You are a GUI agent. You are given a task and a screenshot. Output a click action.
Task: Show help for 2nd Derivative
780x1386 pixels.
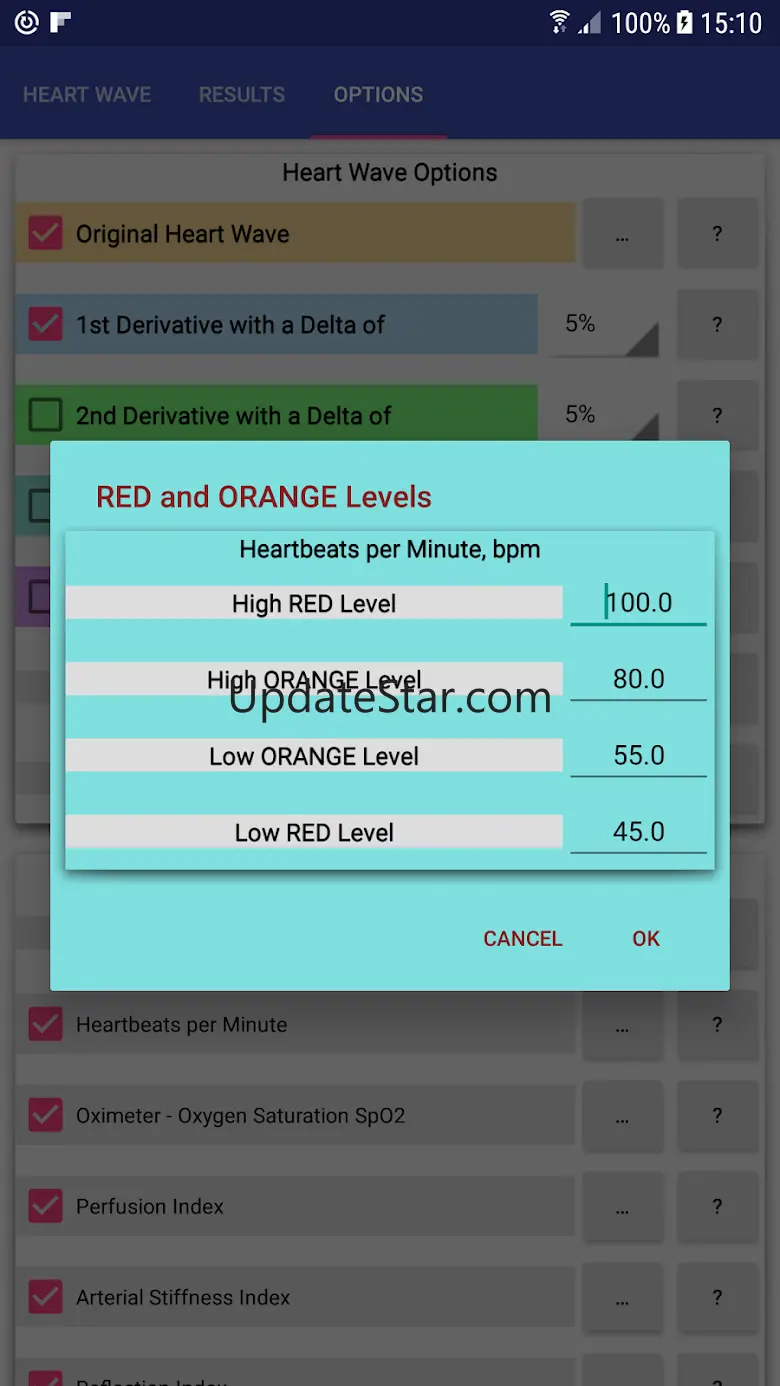pos(717,415)
